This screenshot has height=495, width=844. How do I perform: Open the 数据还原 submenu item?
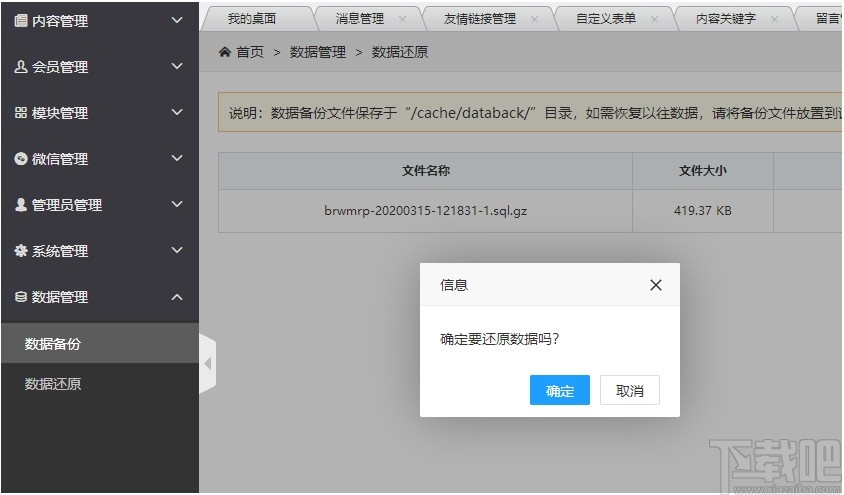coord(100,384)
